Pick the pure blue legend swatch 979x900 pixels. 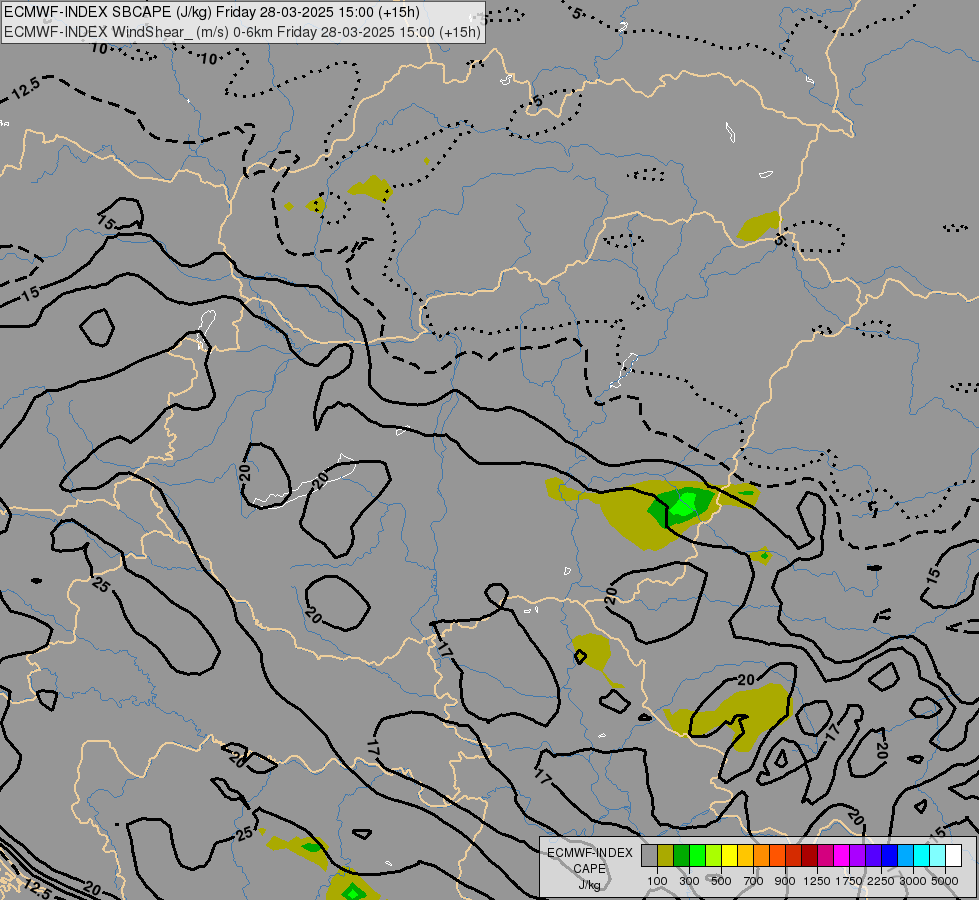pyautogui.click(x=890, y=855)
